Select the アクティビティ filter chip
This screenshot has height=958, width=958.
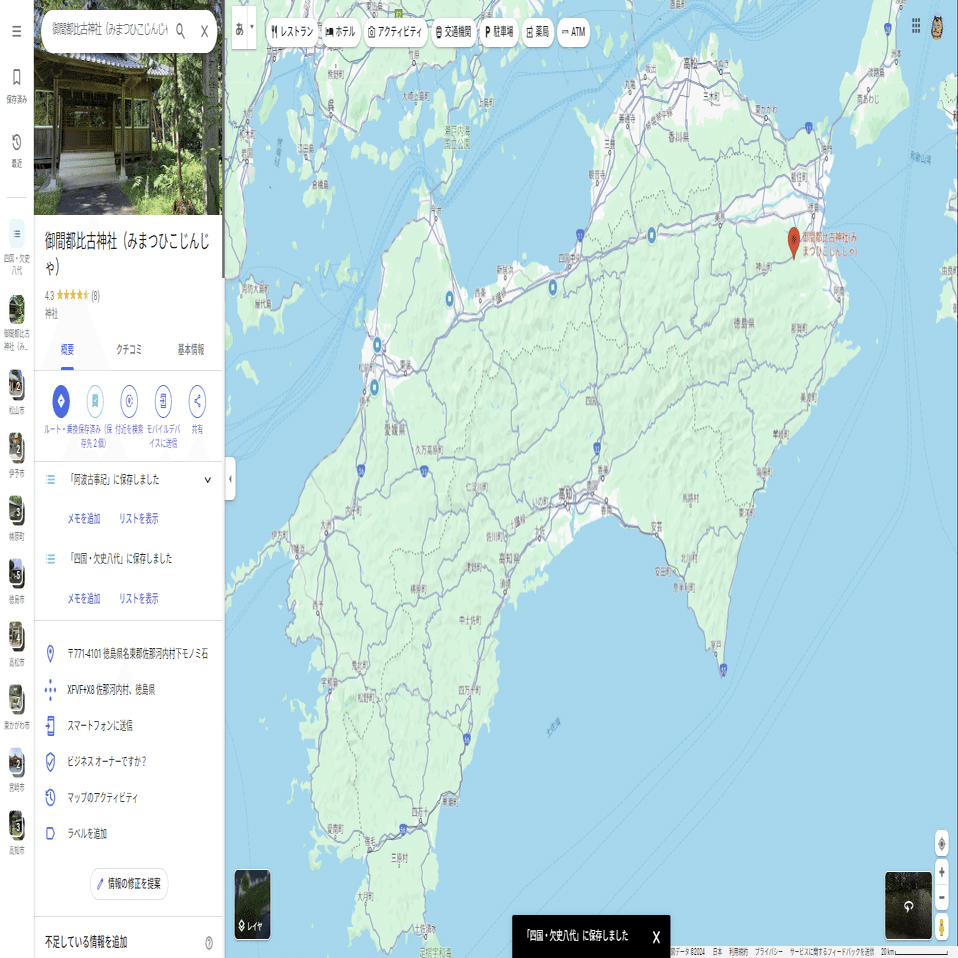coord(395,32)
